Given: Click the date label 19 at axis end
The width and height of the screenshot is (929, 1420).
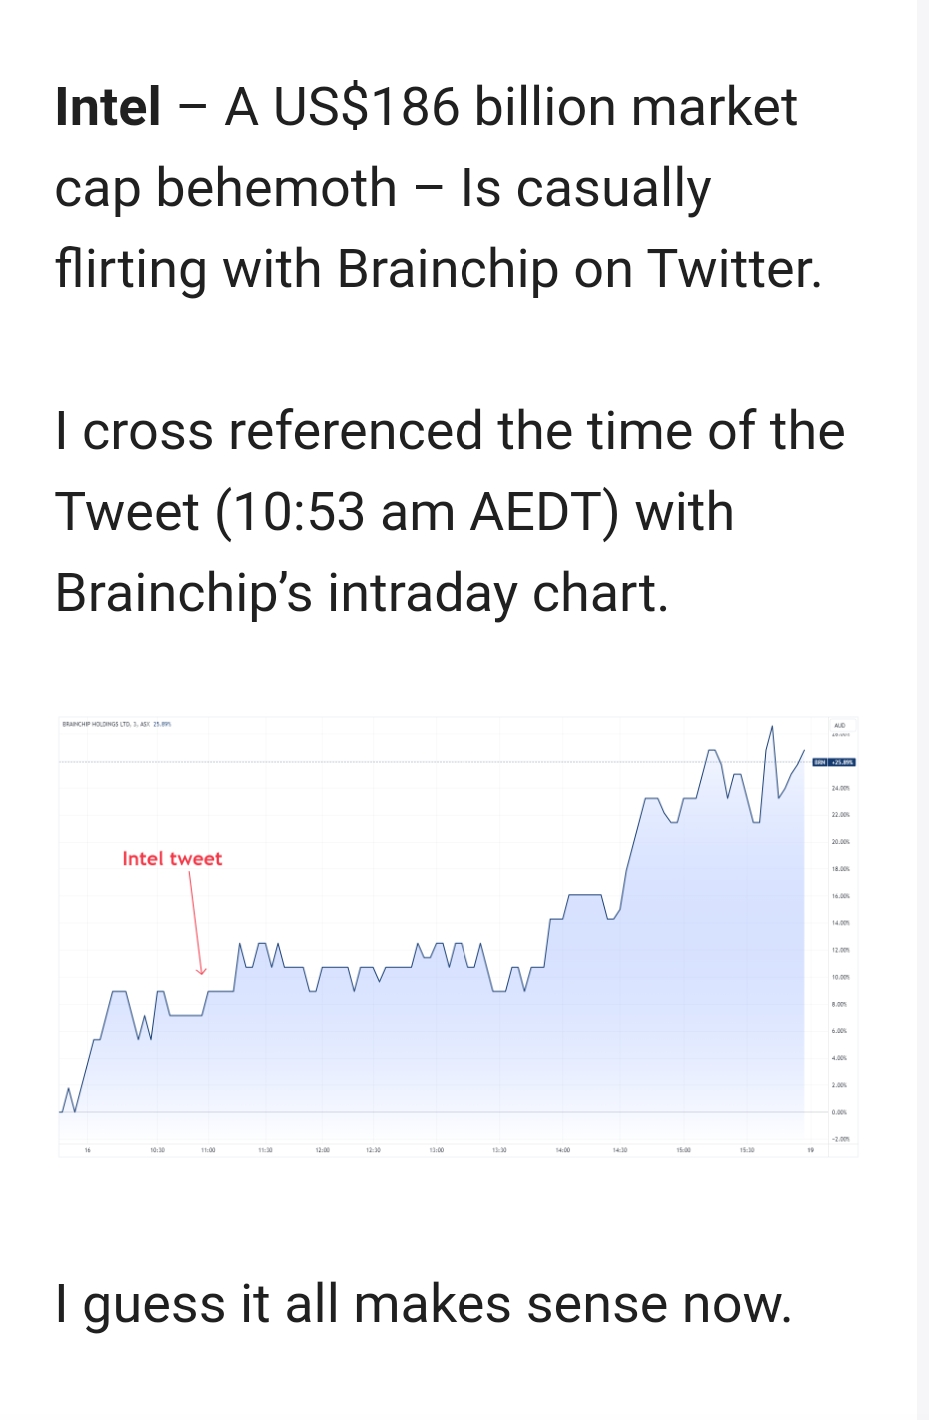Looking at the screenshot, I should [811, 1151].
